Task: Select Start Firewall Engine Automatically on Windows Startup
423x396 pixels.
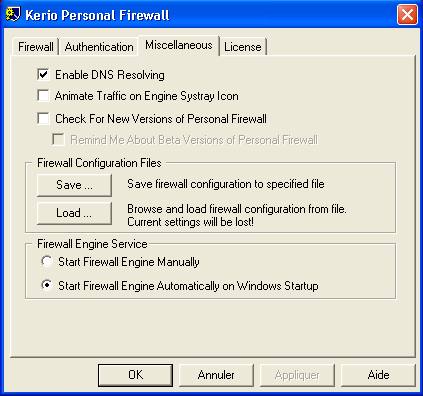Action: point(47,285)
